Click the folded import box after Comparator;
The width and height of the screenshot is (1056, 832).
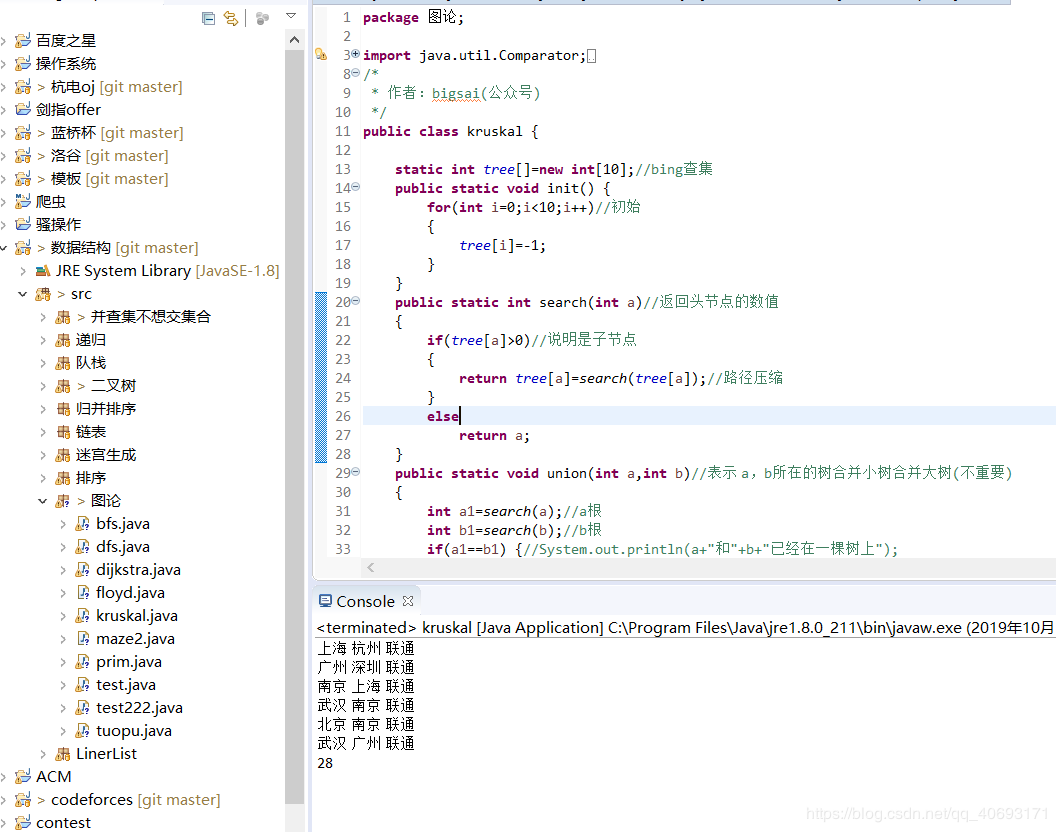coord(591,56)
